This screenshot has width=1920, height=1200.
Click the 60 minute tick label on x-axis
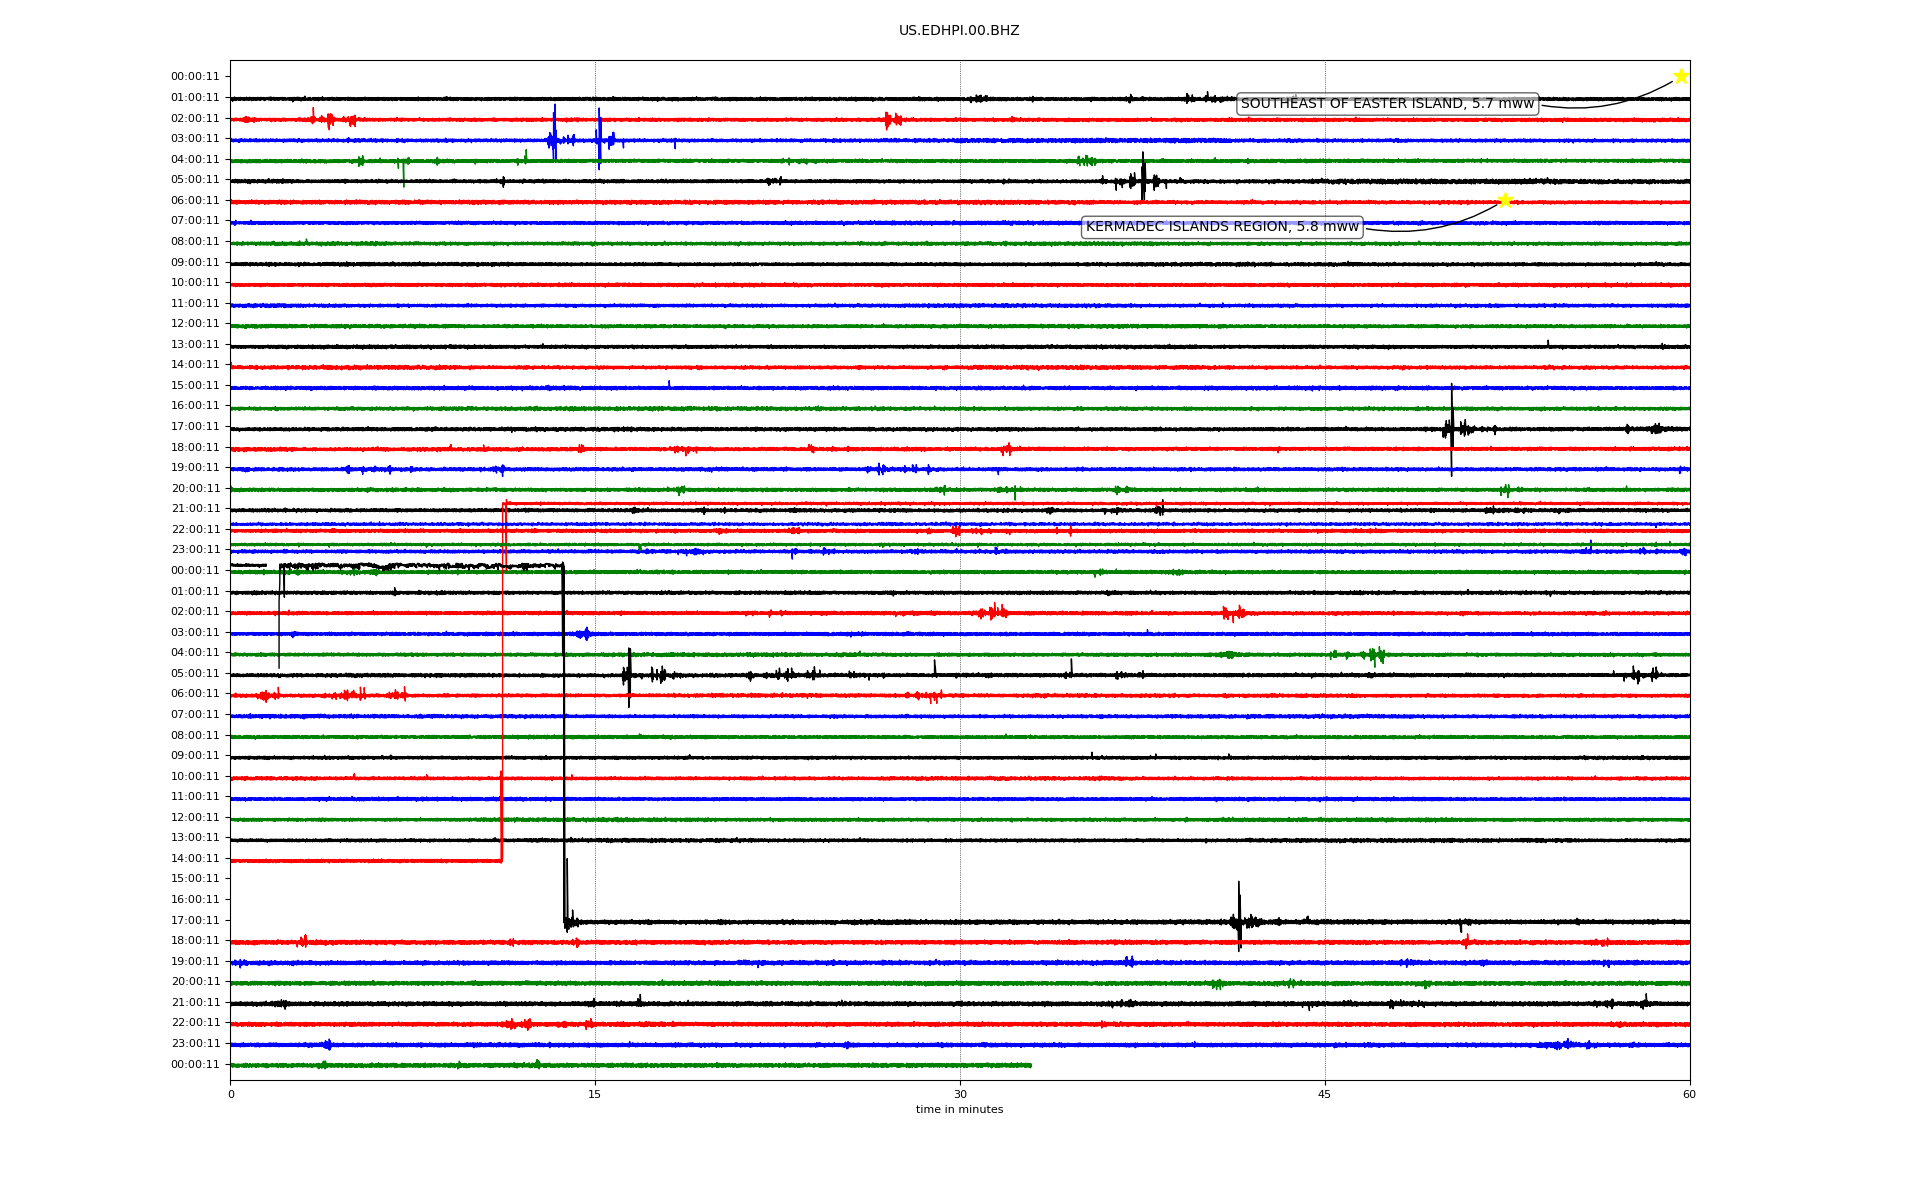coord(1688,1094)
